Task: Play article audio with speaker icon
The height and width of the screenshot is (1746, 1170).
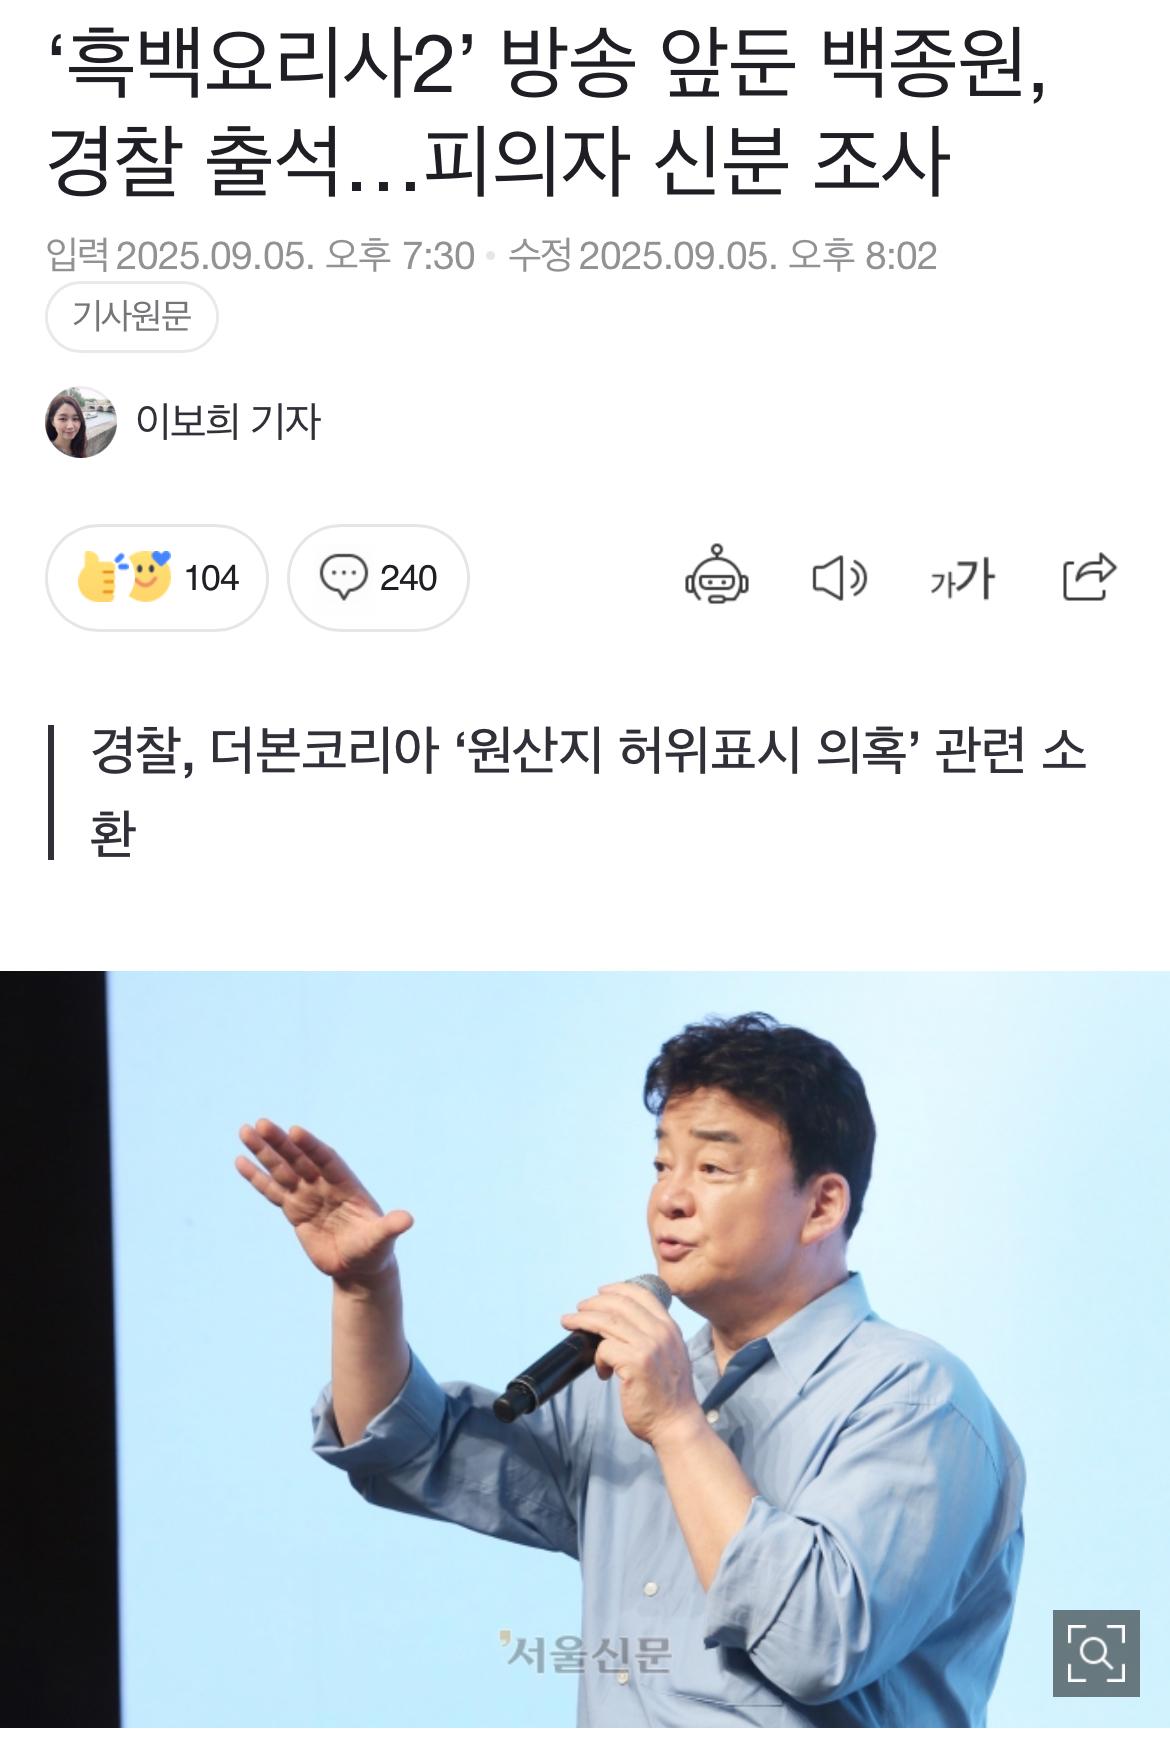Action: (x=839, y=577)
